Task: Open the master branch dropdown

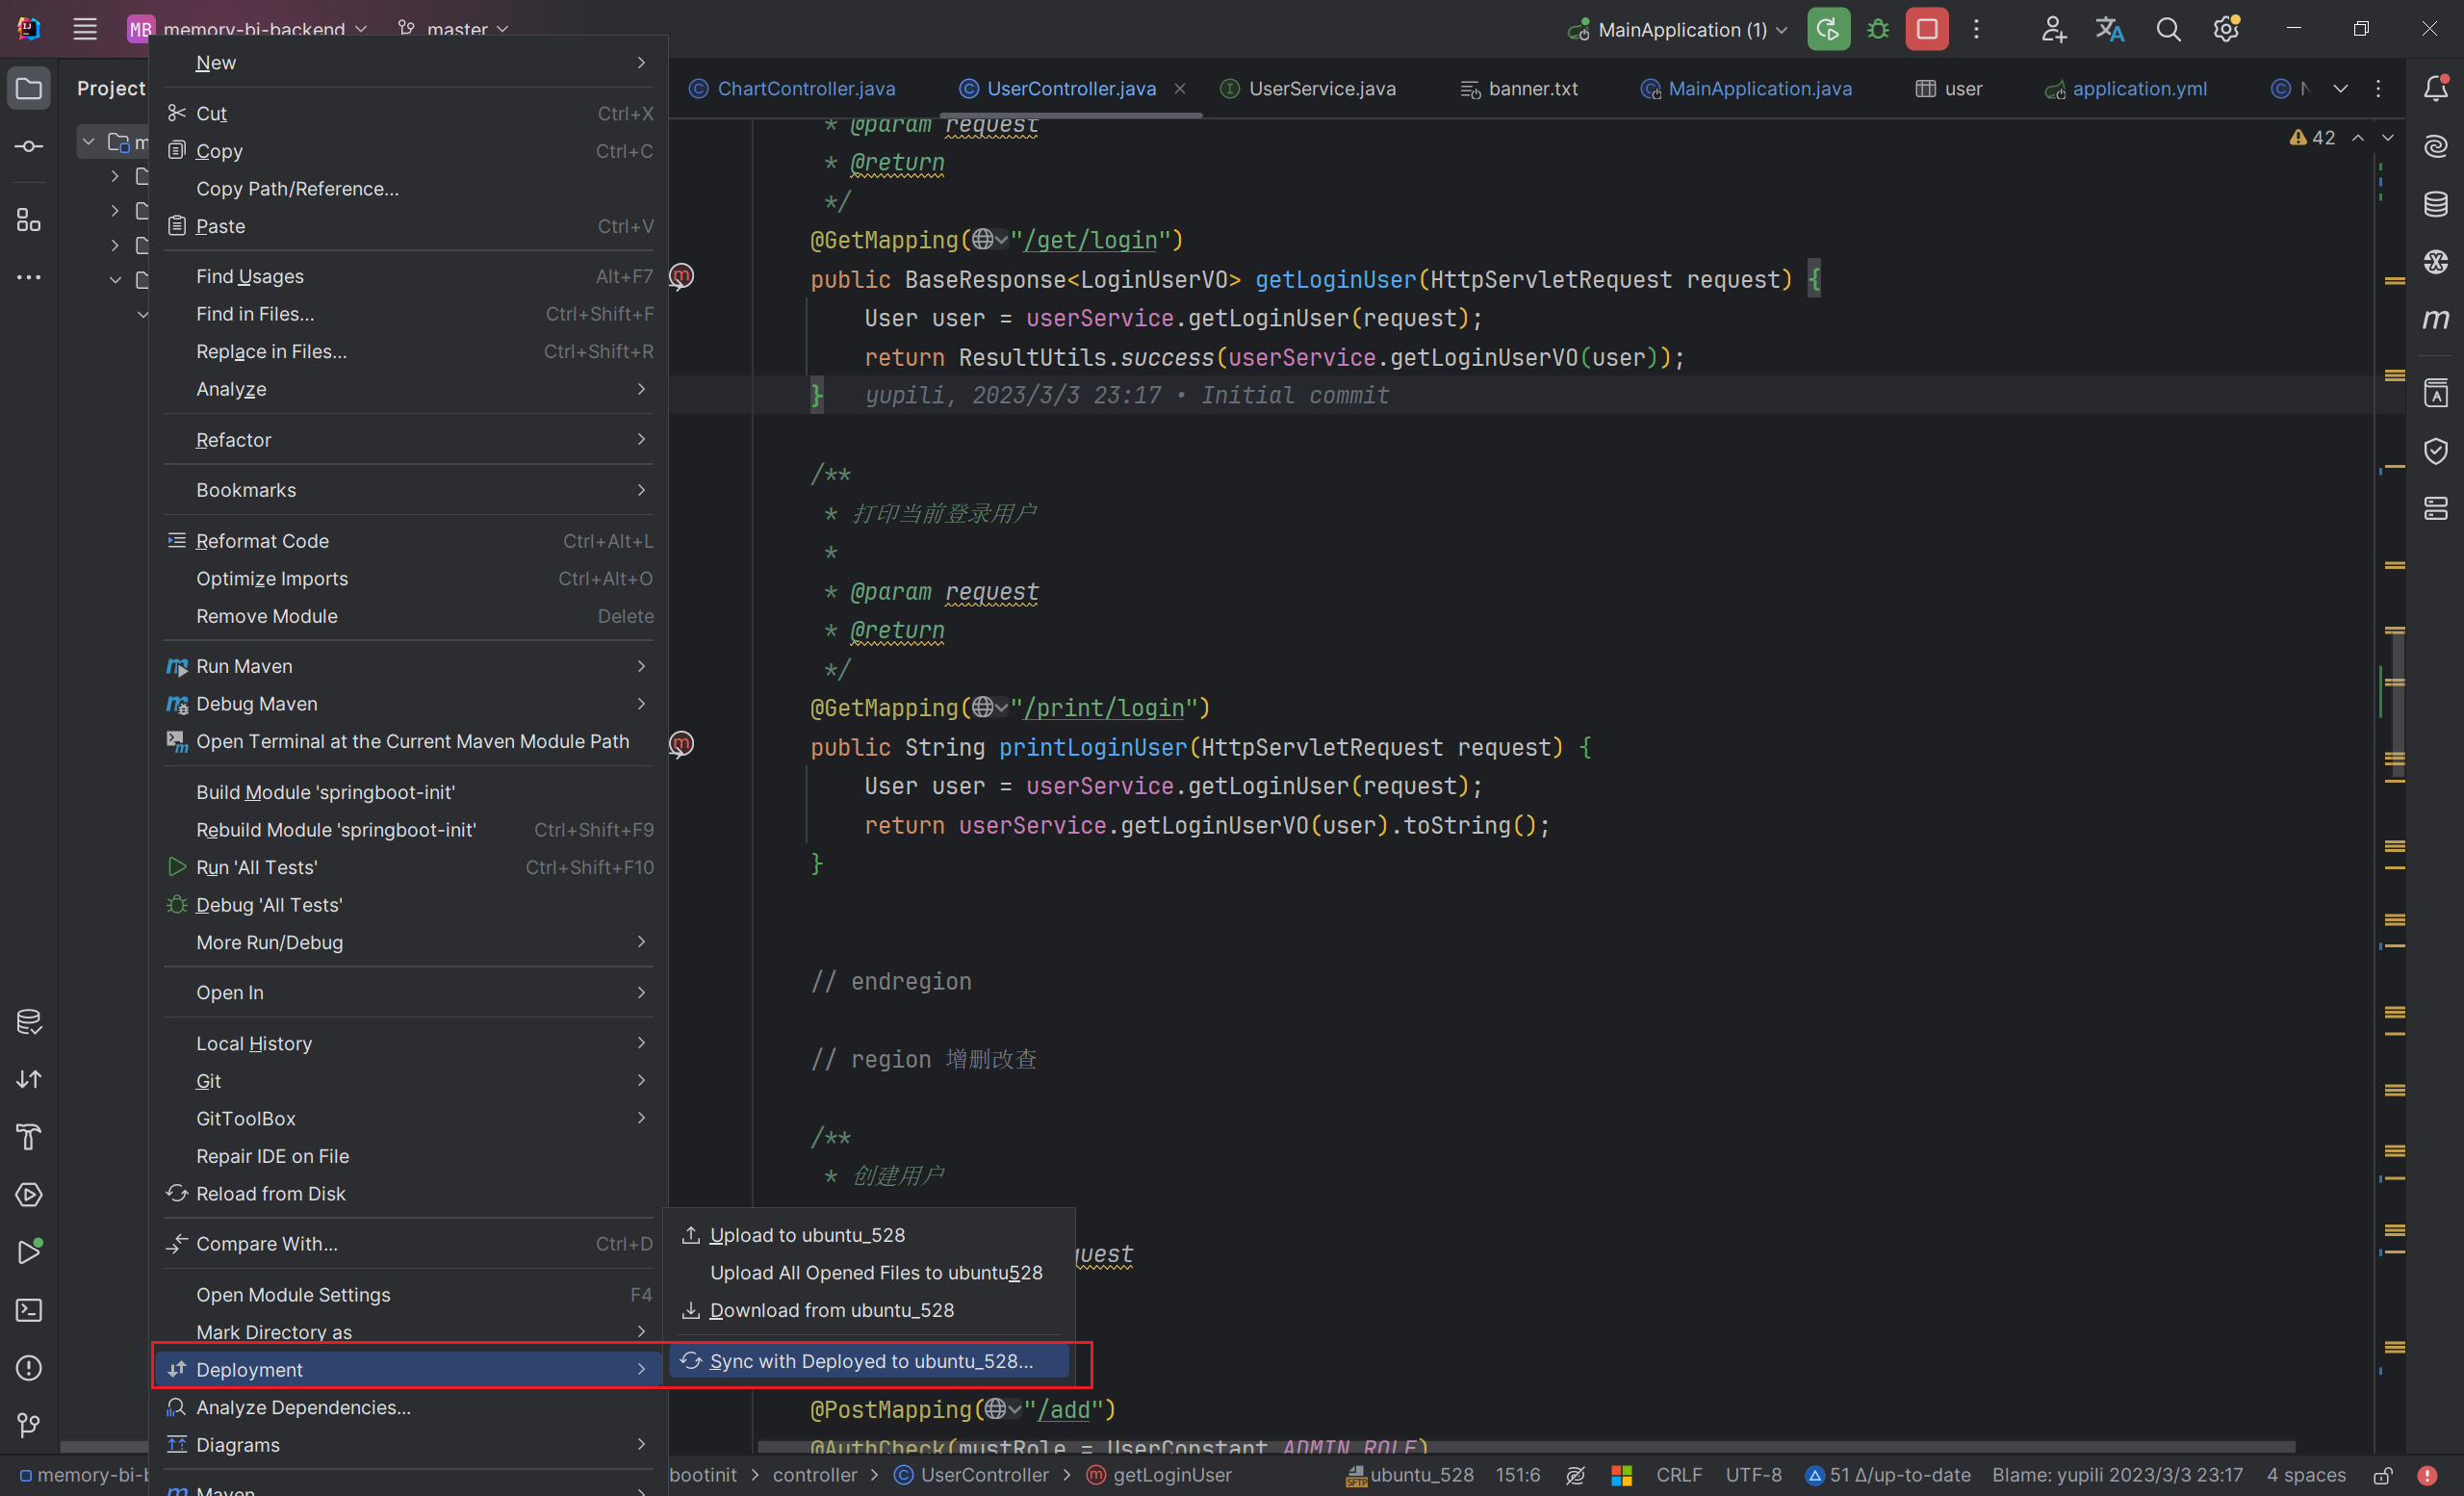Action: tap(453, 30)
